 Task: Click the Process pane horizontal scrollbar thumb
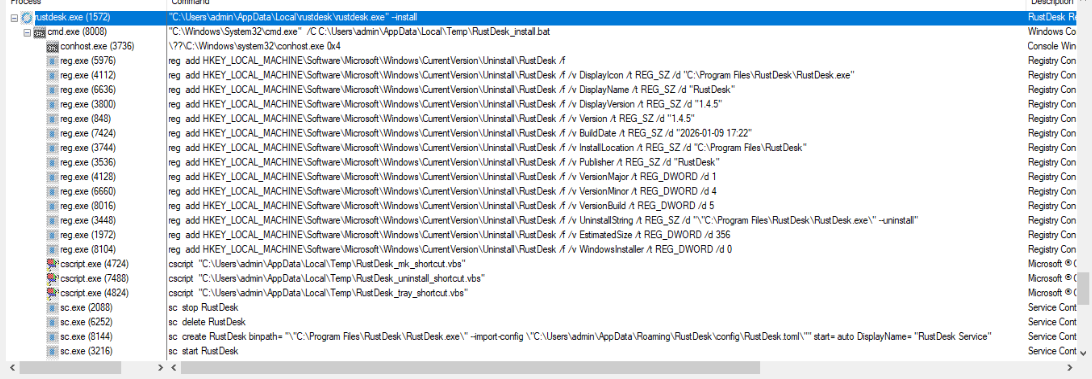70,367
